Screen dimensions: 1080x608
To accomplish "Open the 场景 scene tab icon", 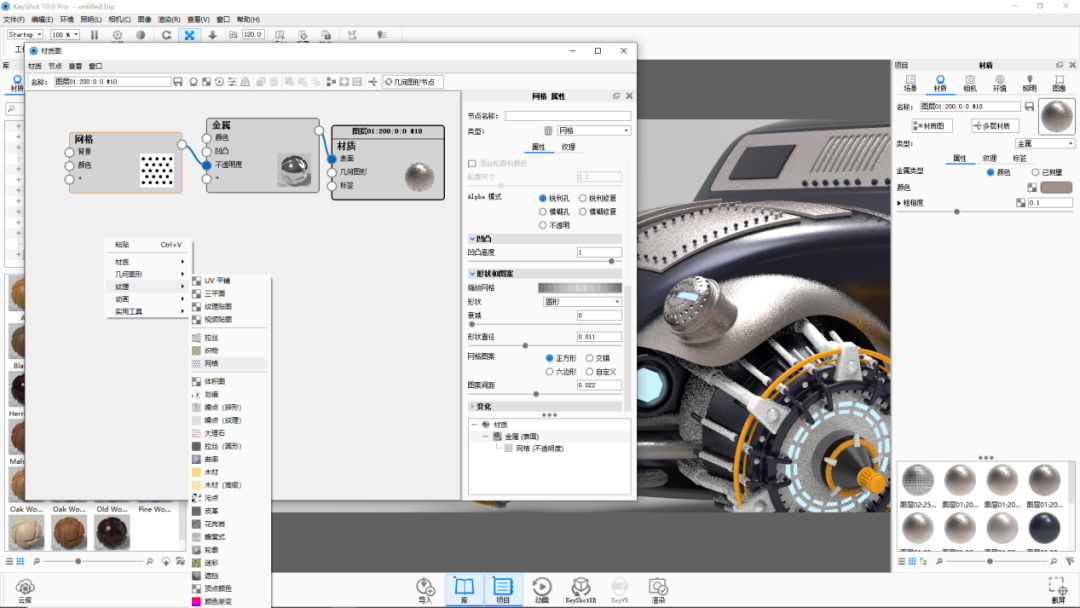I will [911, 83].
